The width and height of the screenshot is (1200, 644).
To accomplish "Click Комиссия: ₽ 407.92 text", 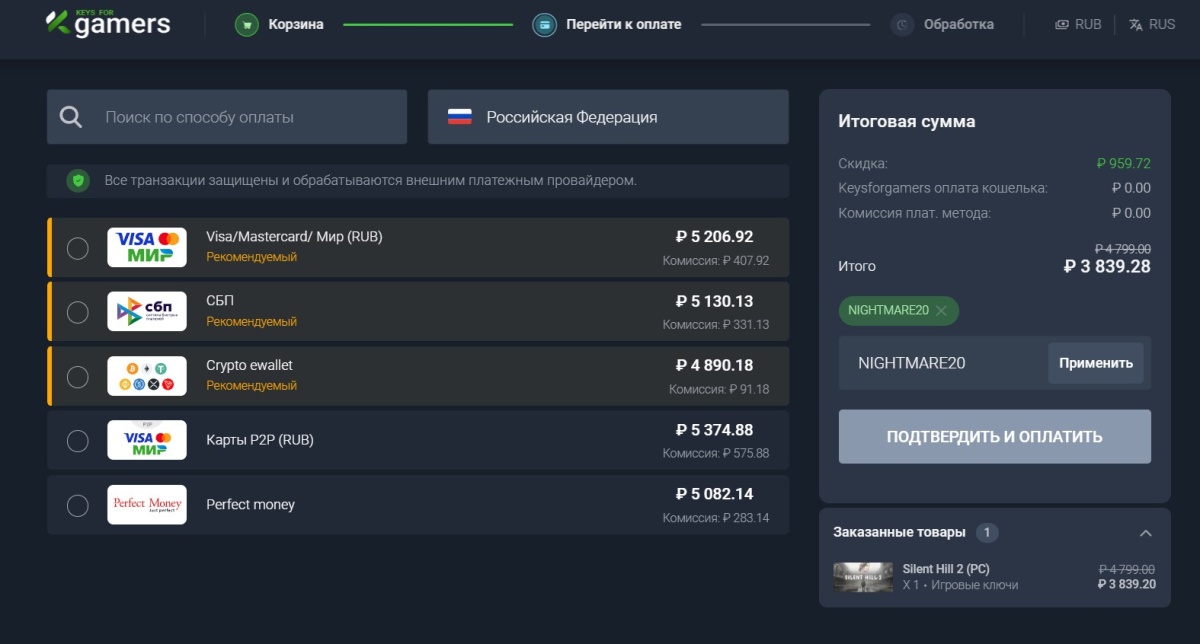I will click(716, 261).
